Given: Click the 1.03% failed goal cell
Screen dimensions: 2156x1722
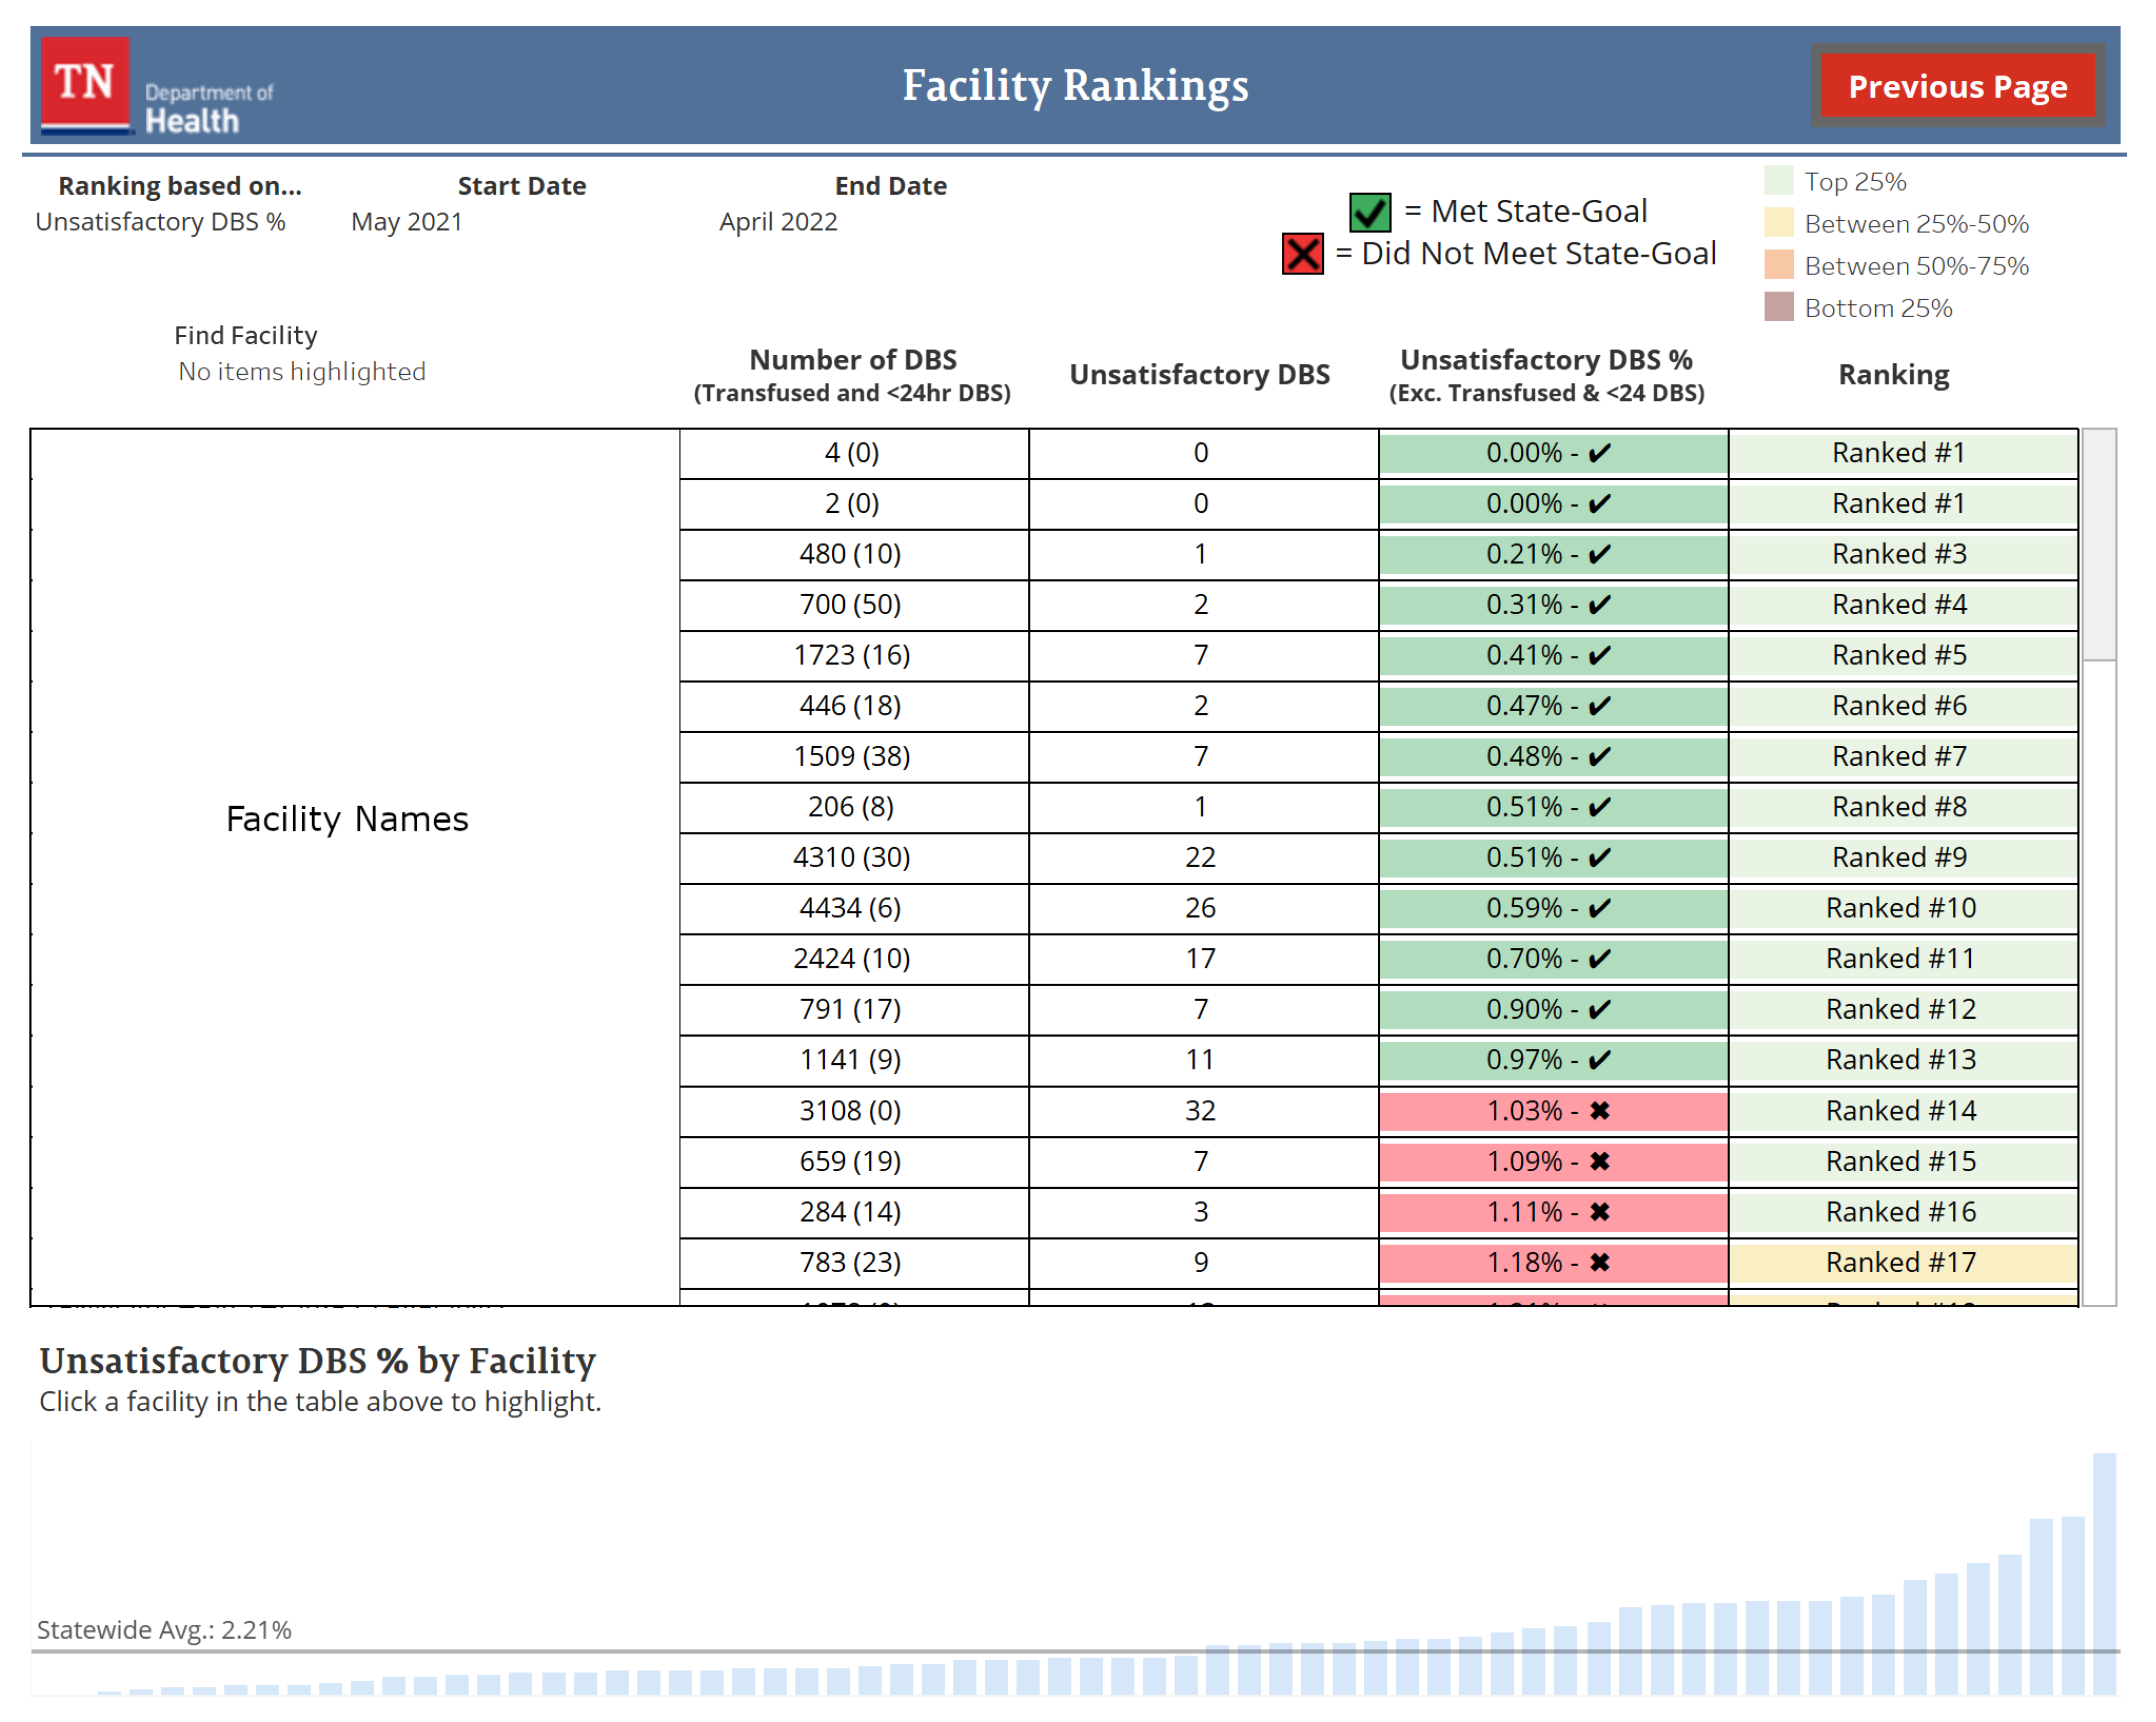Looking at the screenshot, I should [x=1552, y=1110].
